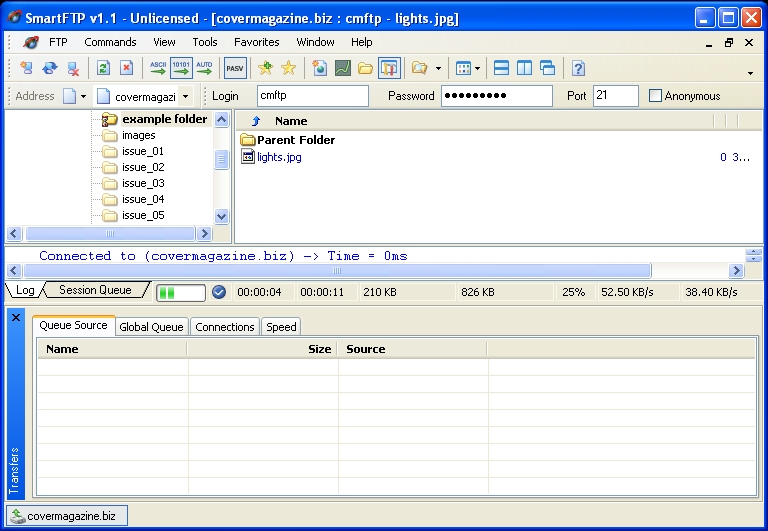Screen dimensions: 768x531
Task: Toggle PASV passive mode
Action: 235,68
